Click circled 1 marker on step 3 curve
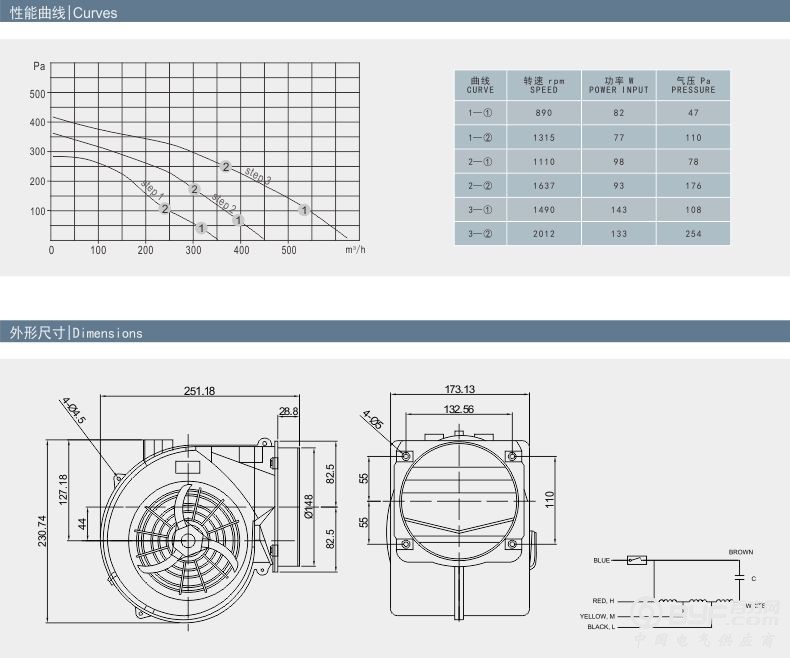790x658 pixels. coord(305,209)
